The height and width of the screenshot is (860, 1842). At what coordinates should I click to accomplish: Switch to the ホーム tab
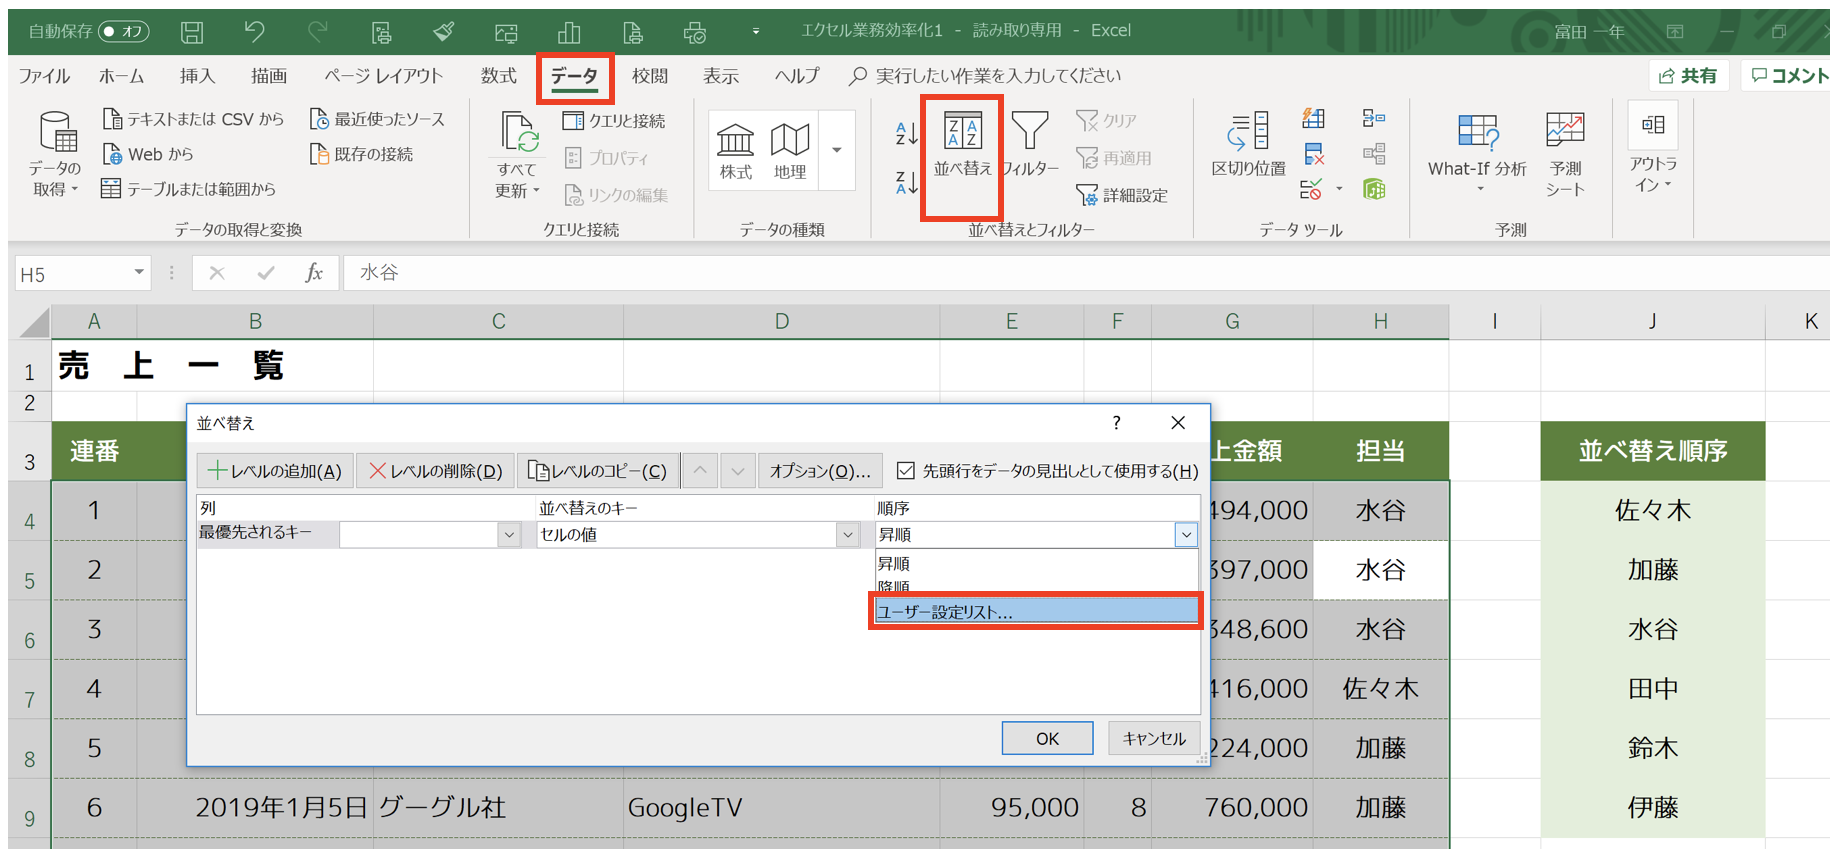[121, 76]
